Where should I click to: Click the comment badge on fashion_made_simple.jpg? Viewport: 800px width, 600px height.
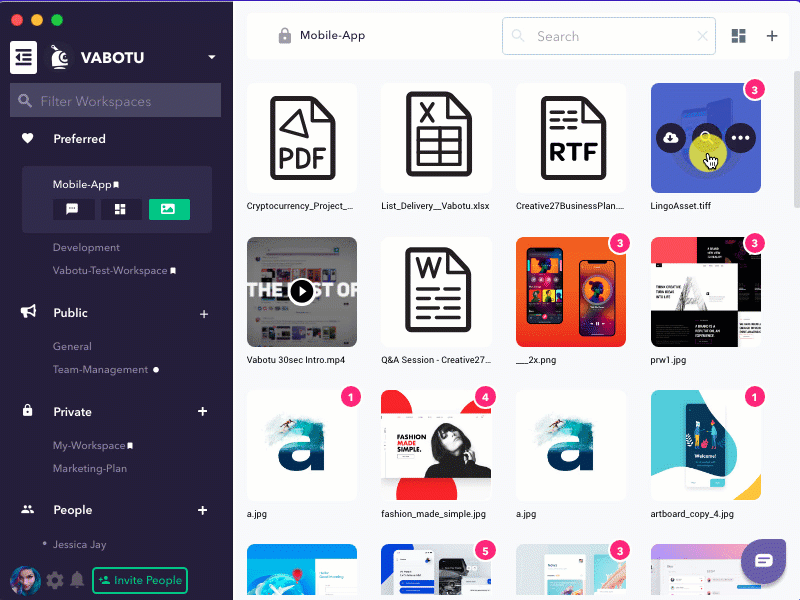pyautogui.click(x=485, y=397)
